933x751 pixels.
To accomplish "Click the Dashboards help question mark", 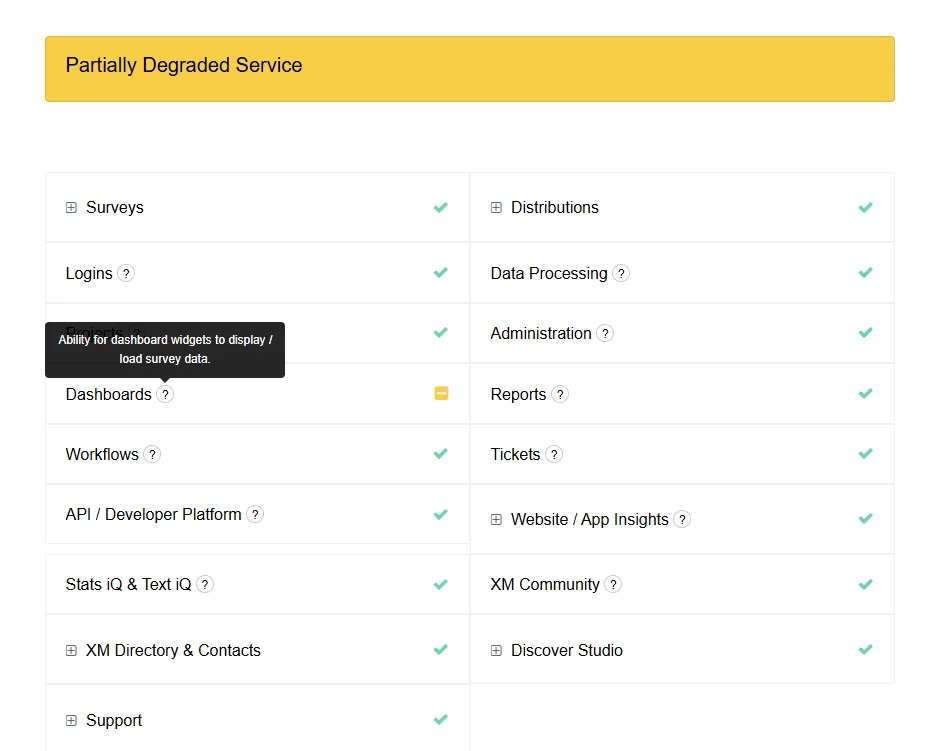I will click(165, 395).
